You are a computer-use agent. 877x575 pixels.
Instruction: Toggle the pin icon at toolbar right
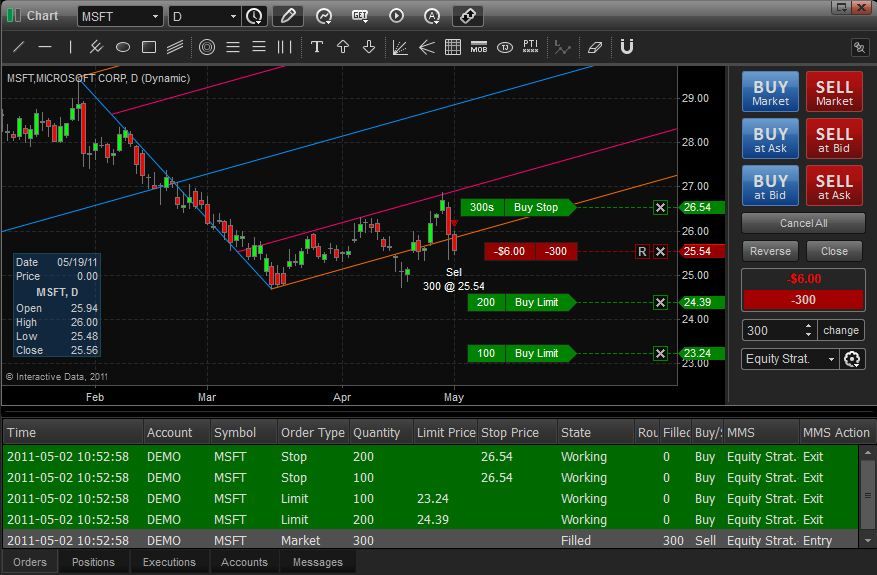pyautogui.click(x=860, y=48)
